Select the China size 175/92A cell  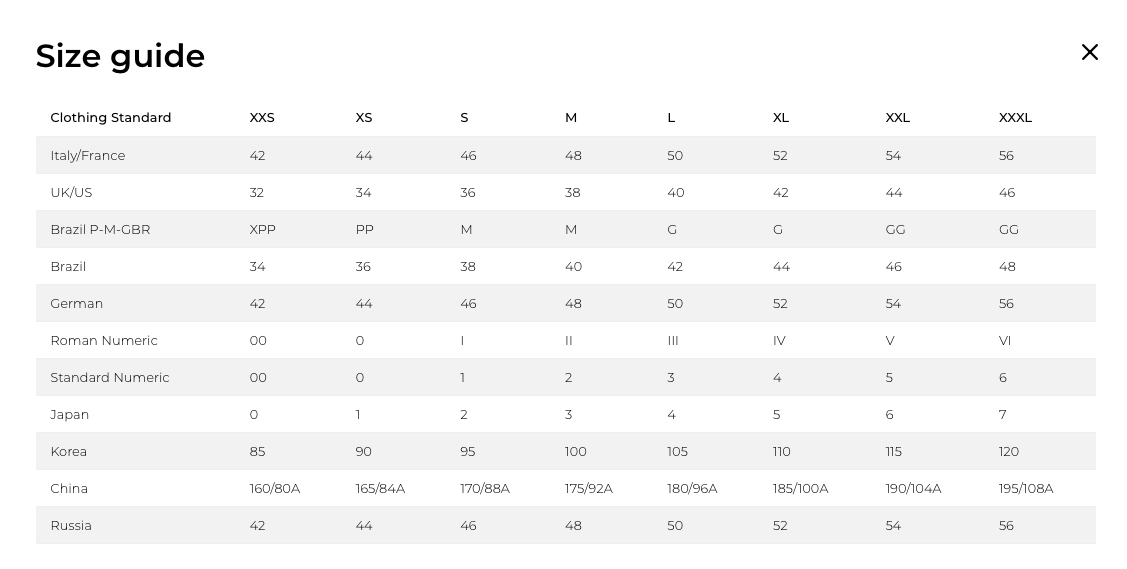(x=589, y=489)
